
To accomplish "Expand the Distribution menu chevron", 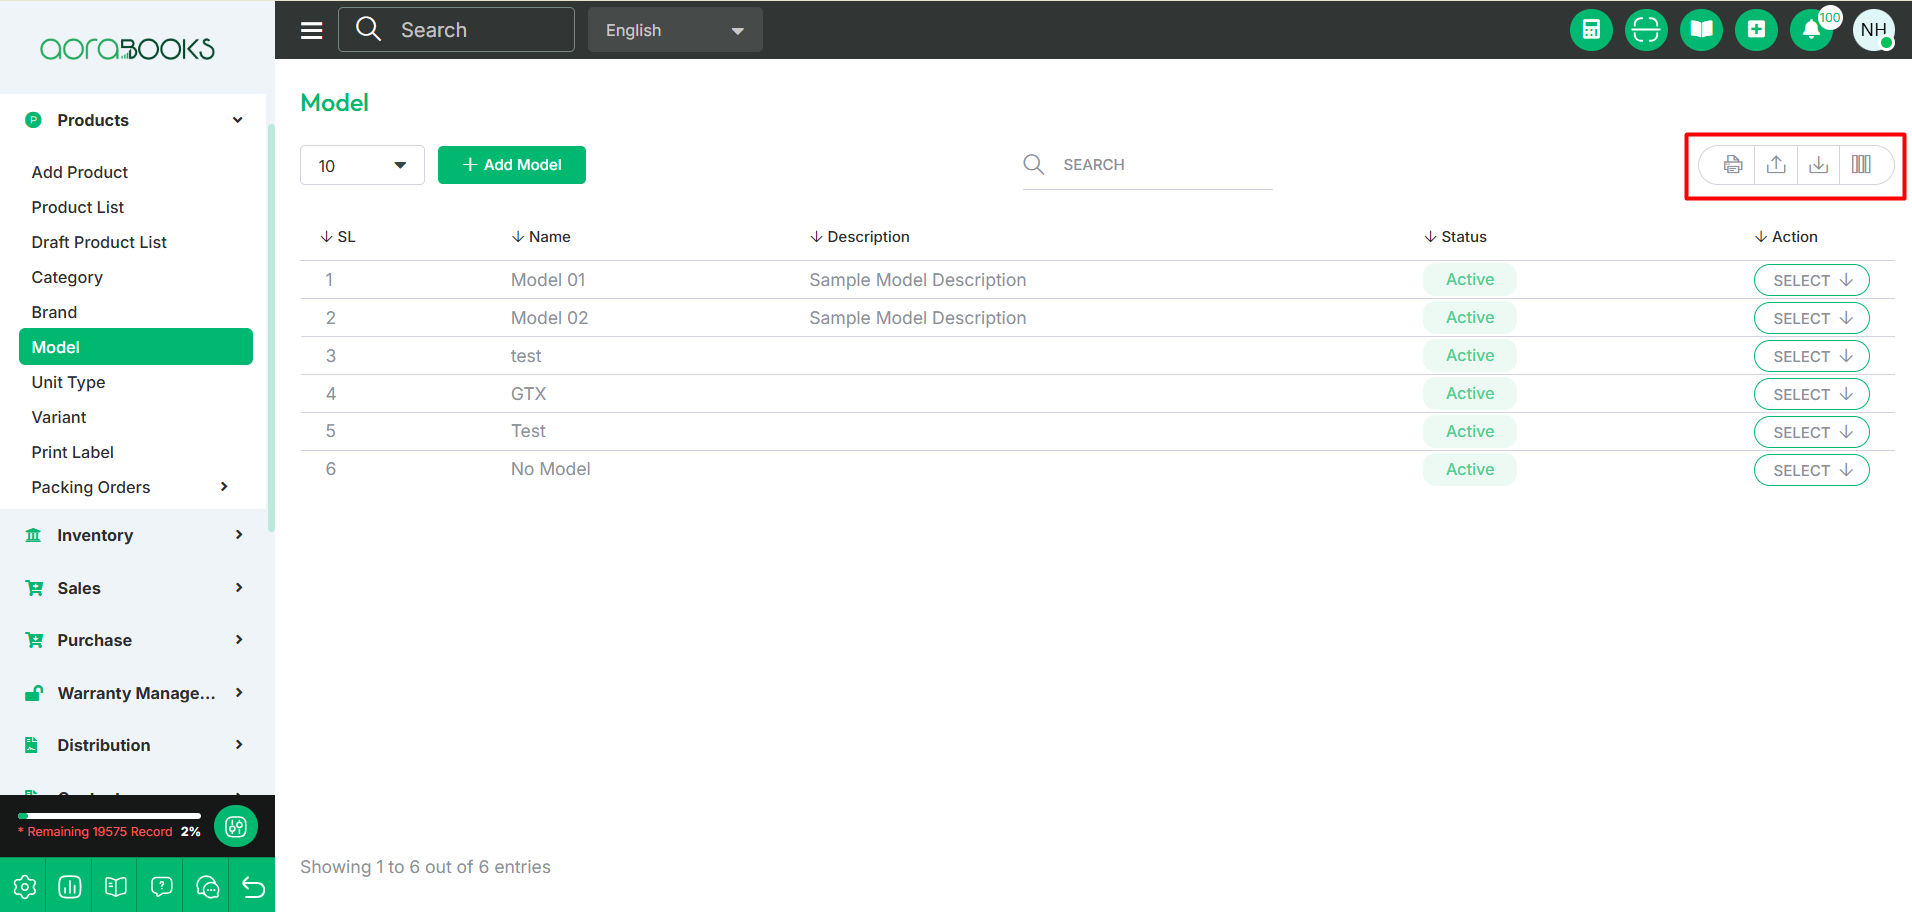I will point(238,745).
